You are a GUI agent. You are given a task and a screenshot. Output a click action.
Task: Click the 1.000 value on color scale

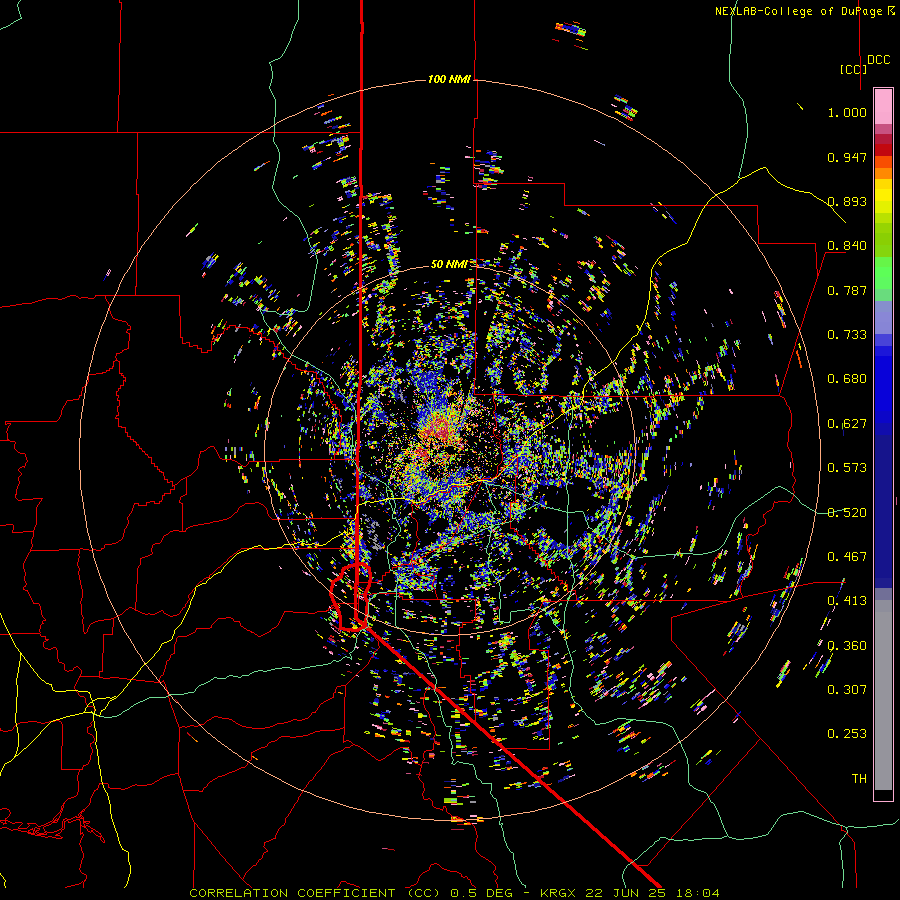[847, 112]
